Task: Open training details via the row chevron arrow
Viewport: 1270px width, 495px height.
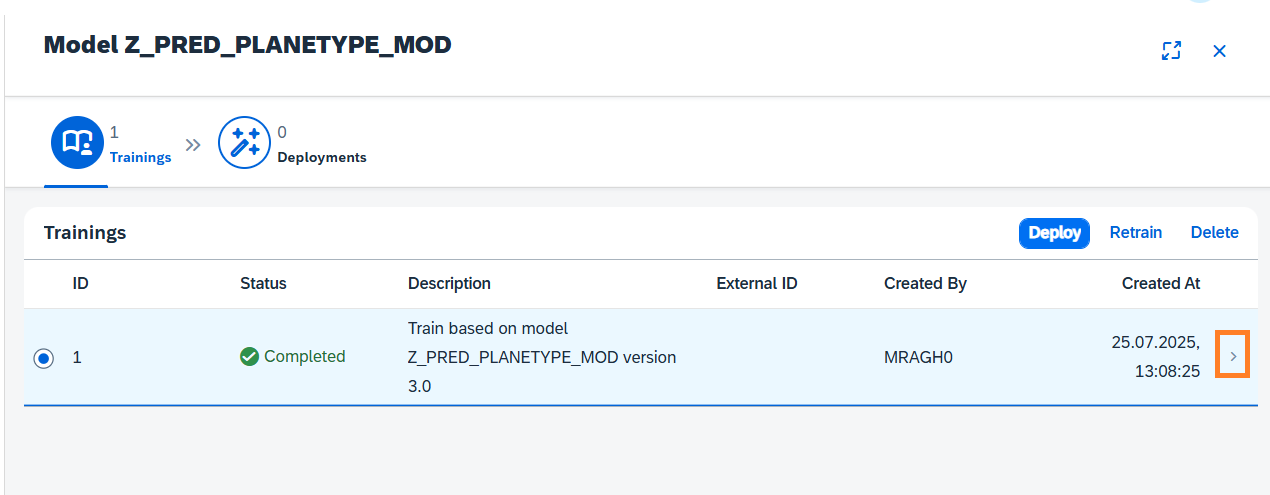Action: pyautogui.click(x=1233, y=356)
